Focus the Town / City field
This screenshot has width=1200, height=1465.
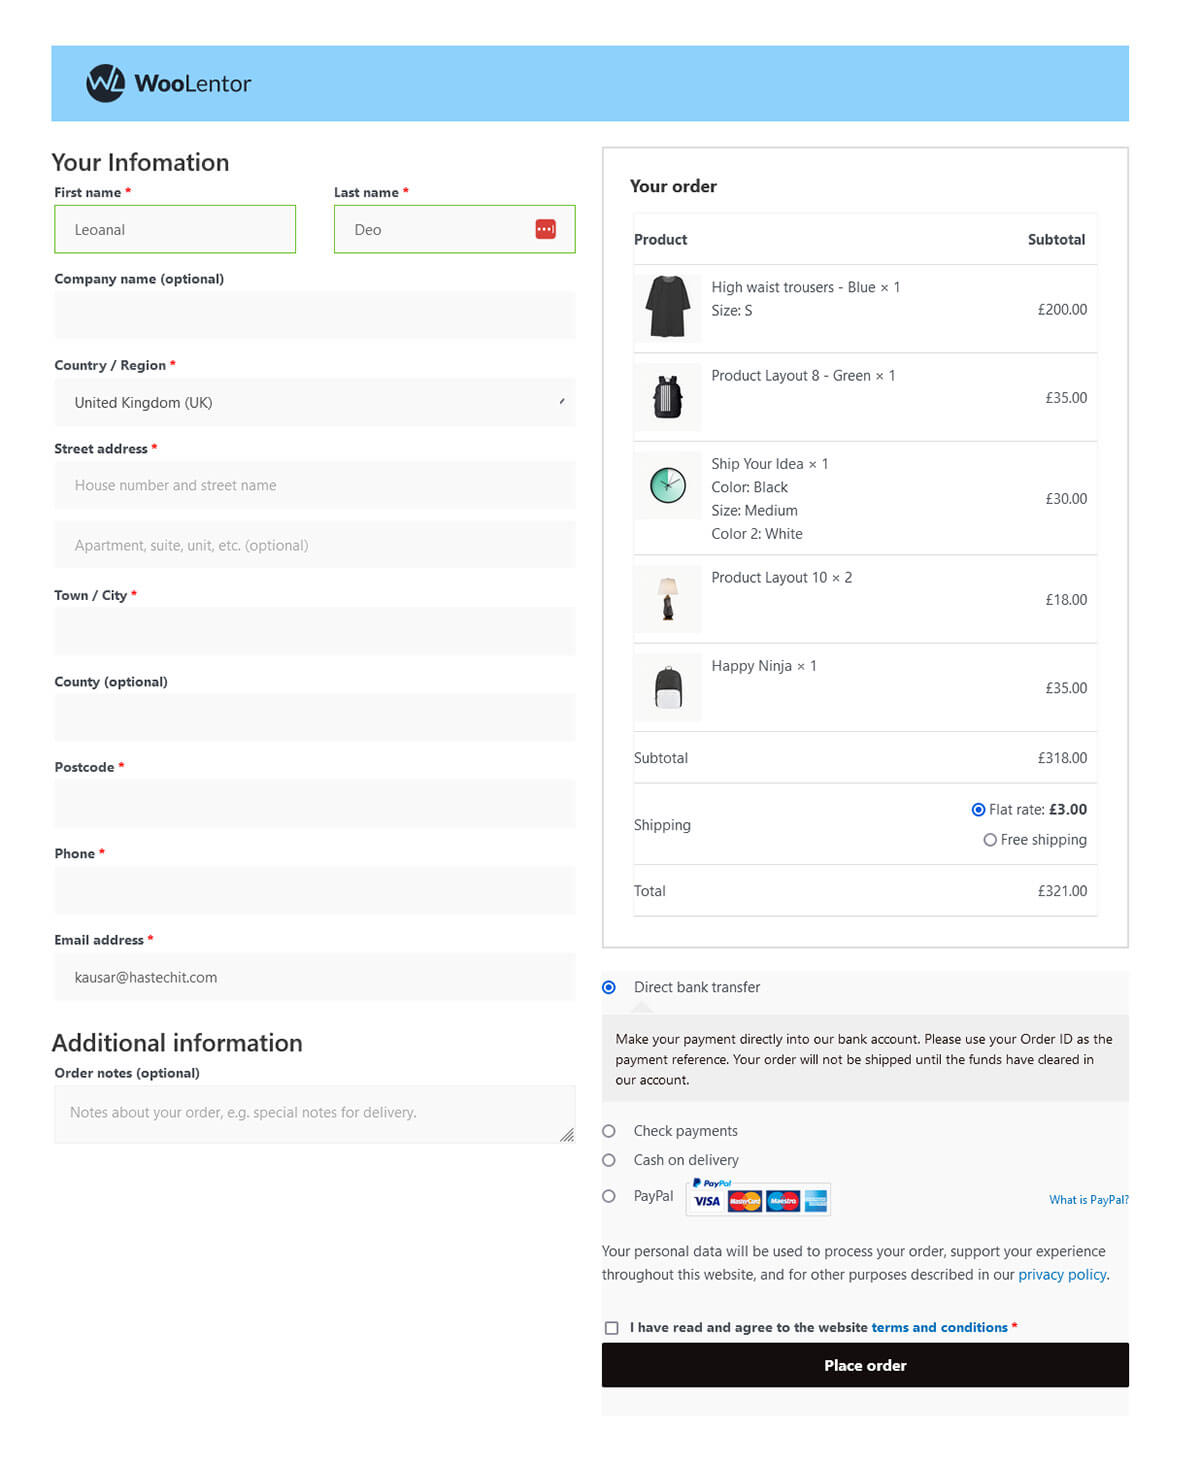315,631
